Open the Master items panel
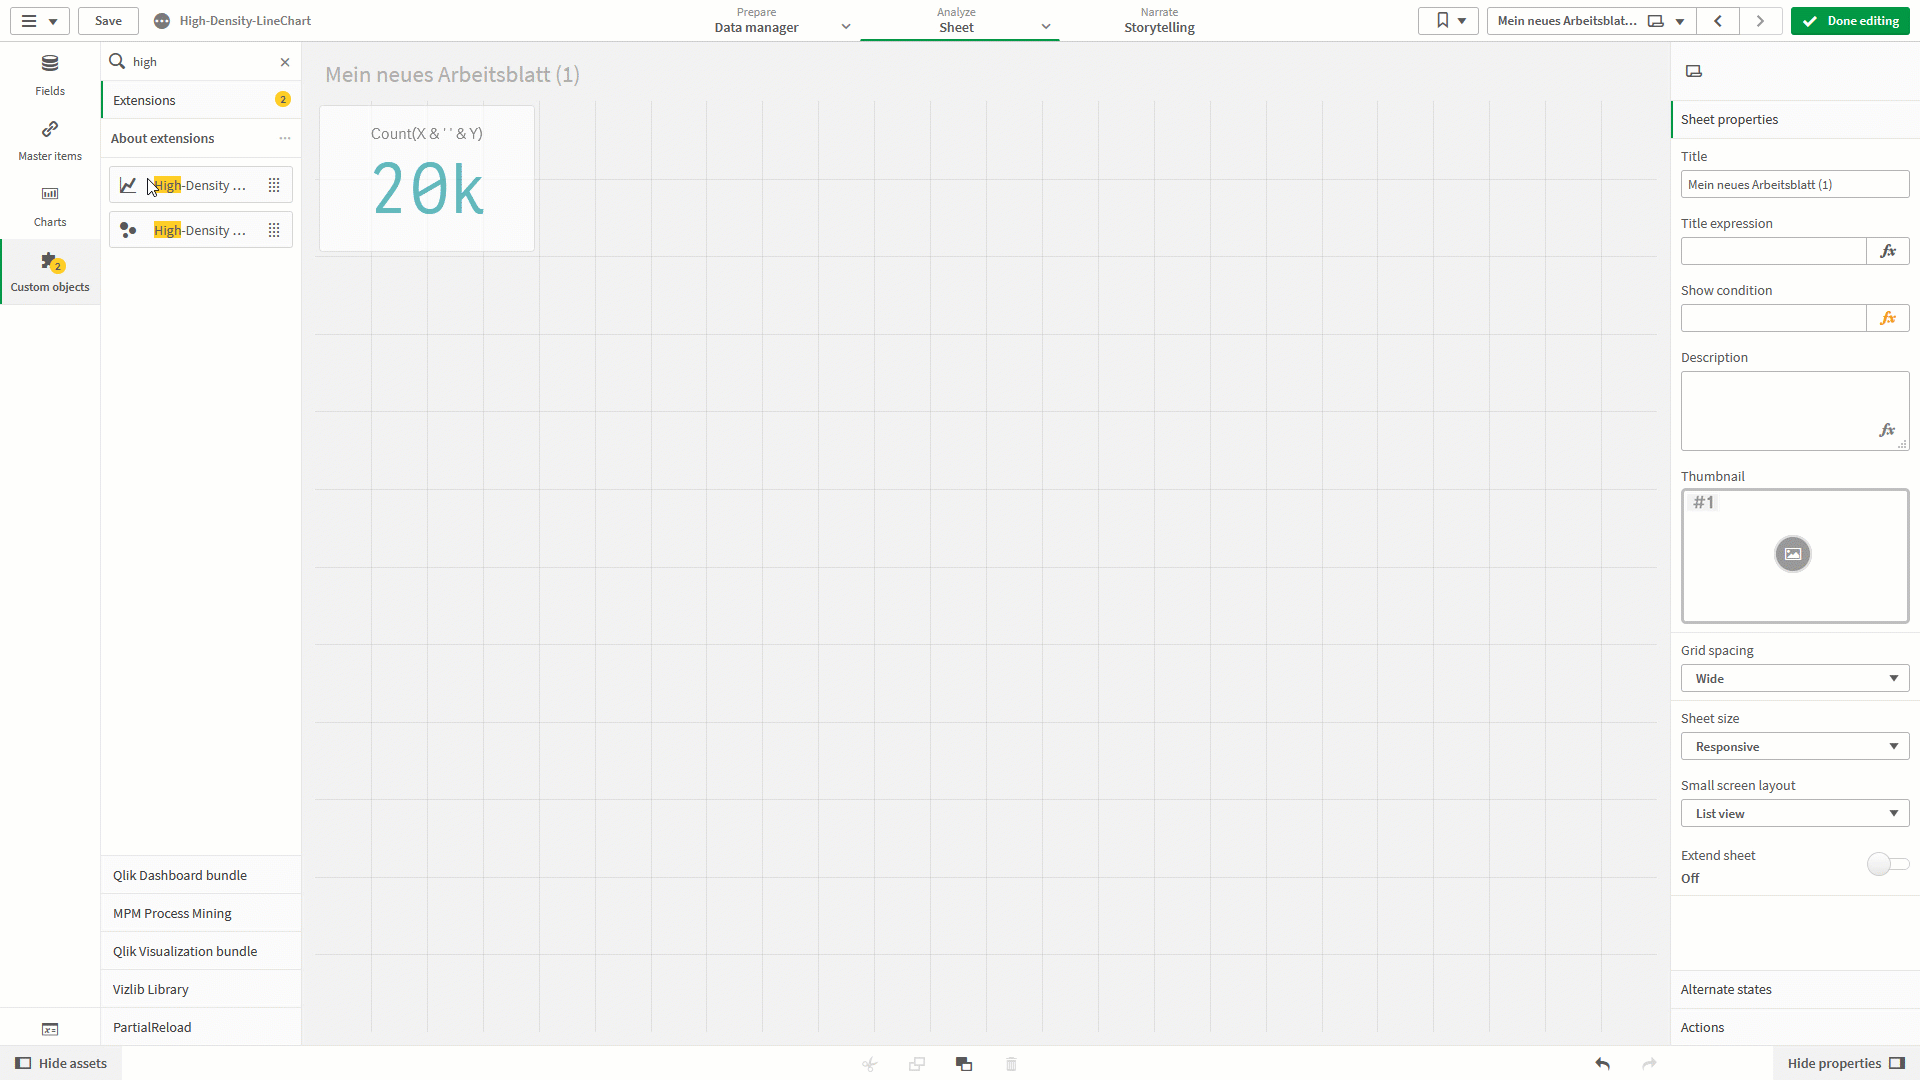The width and height of the screenshot is (1920, 1080). [x=49, y=140]
